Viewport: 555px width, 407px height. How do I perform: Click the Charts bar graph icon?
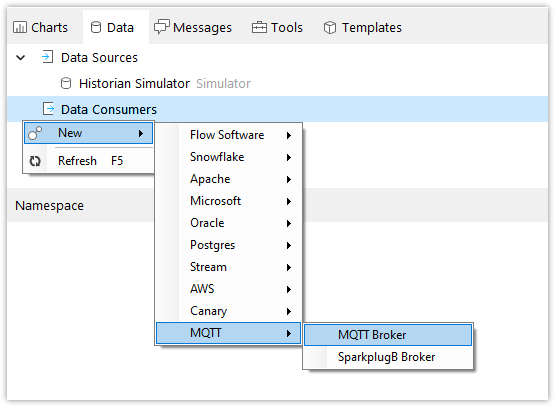(20, 27)
